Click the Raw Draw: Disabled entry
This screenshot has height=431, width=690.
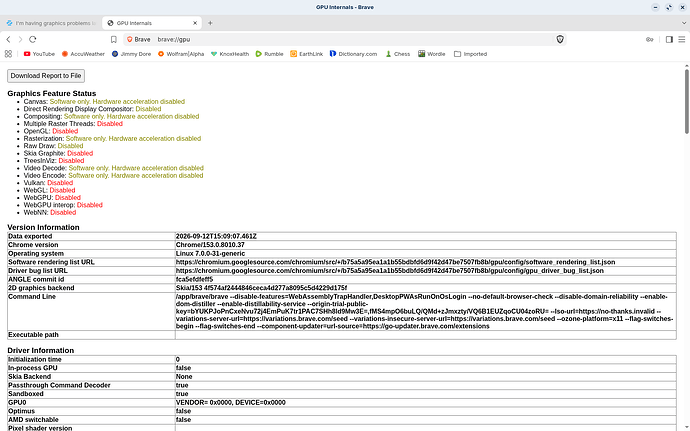(53, 146)
